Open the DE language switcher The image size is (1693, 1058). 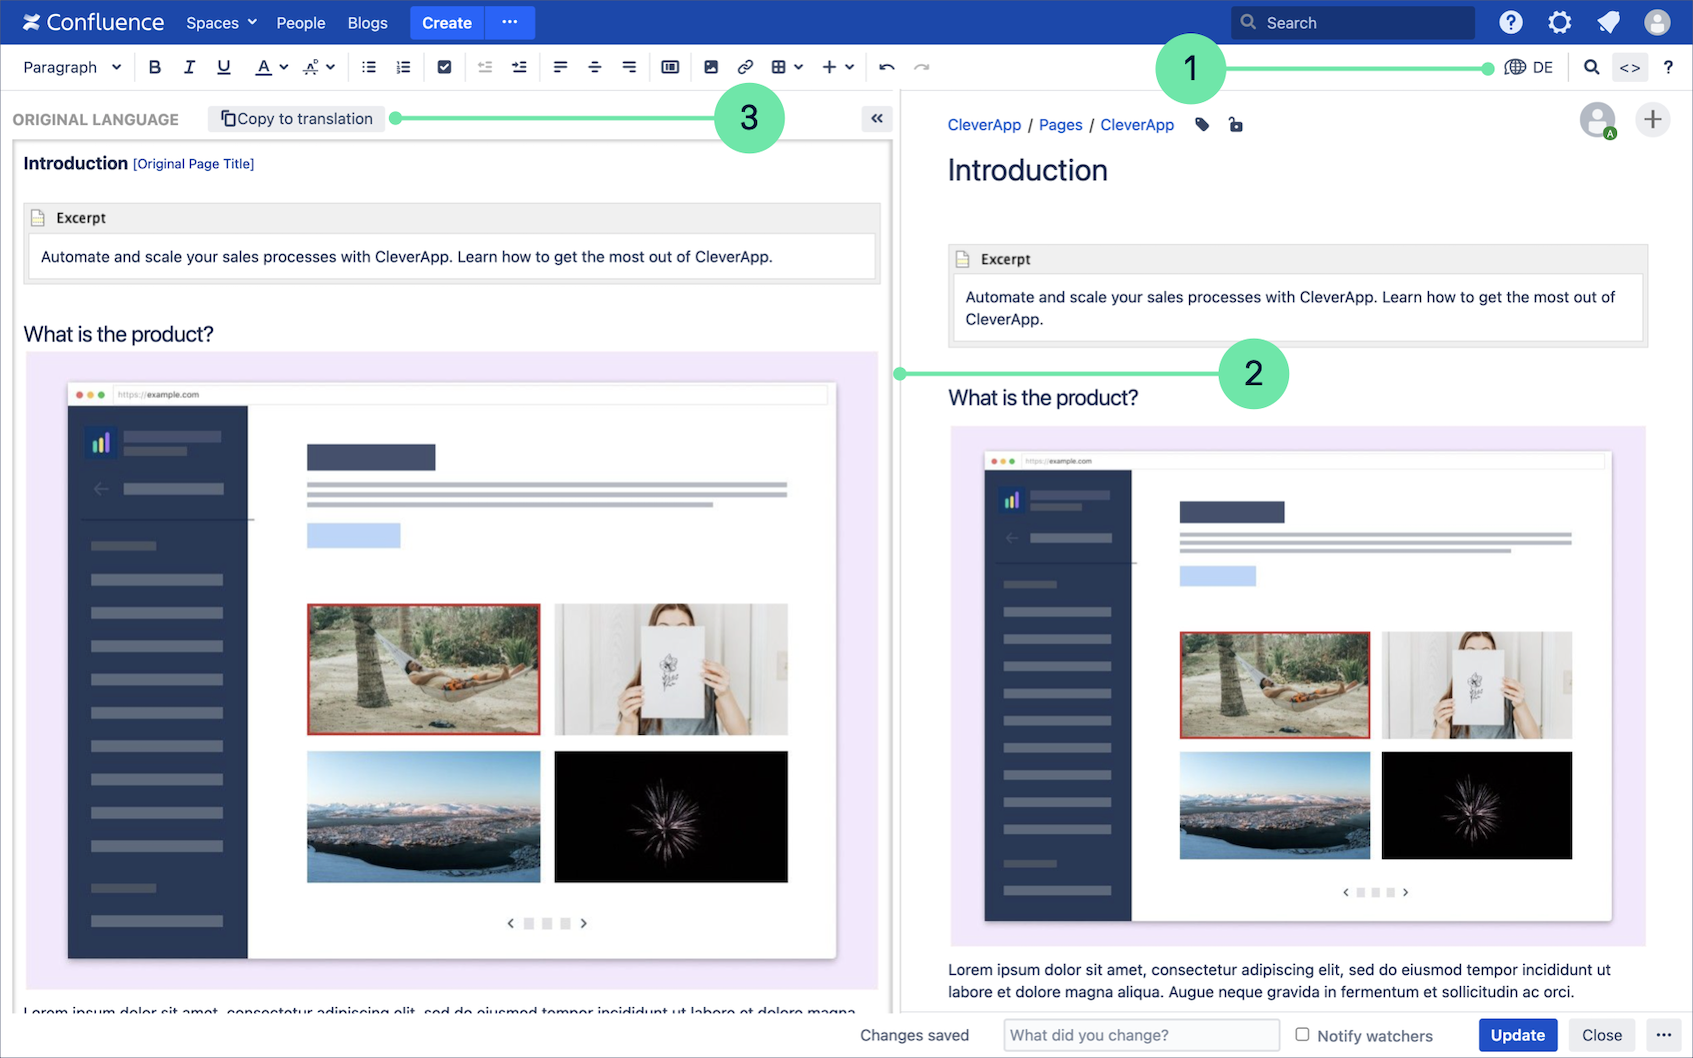click(1529, 67)
